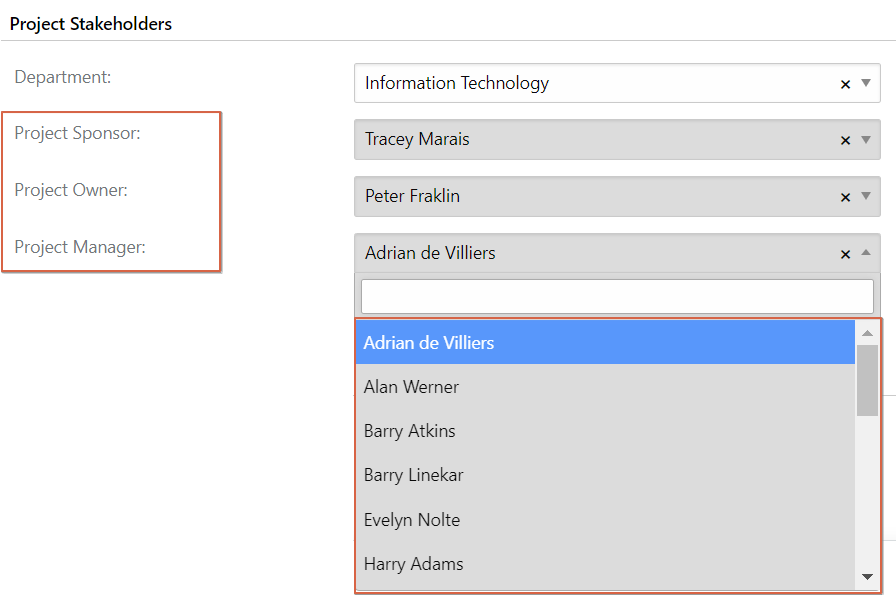The height and width of the screenshot is (595, 896).
Task: Open the Project Sponsor dropdown arrow
Action: tap(866, 139)
